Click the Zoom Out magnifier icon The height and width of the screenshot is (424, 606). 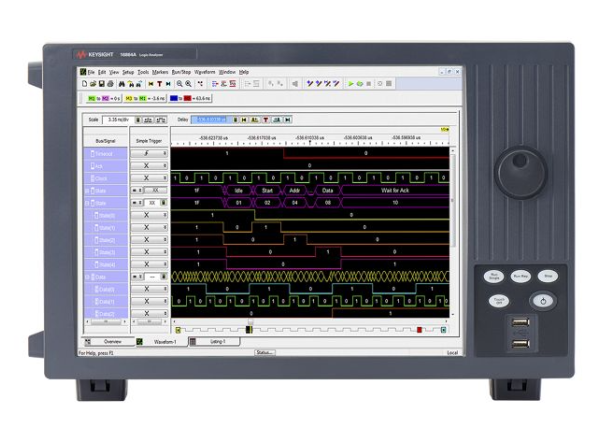[180, 84]
